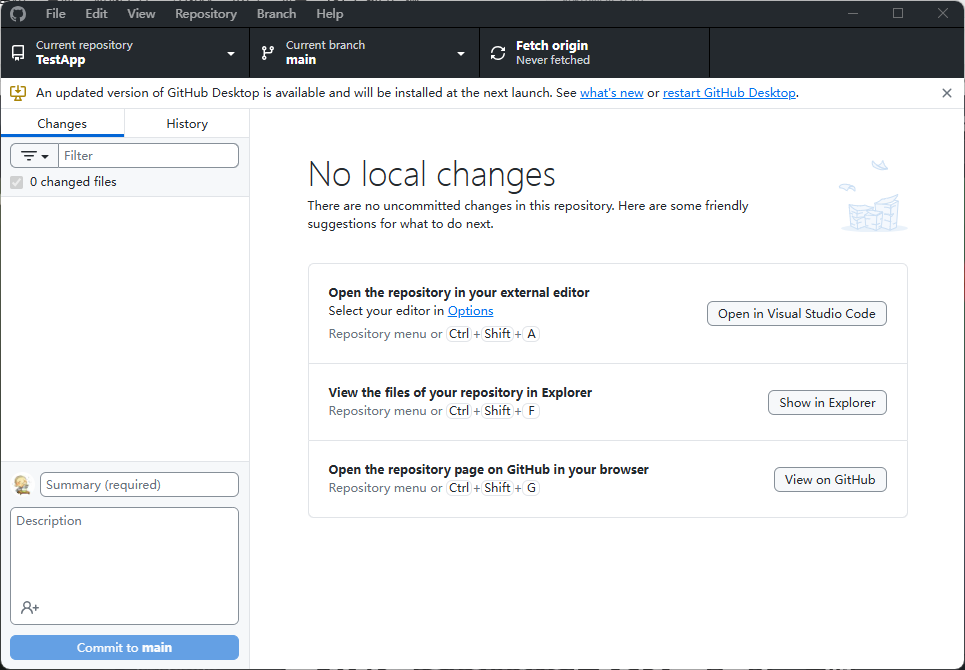Close the GitHub Desktop window
This screenshot has width=965, height=670.
coord(943,14)
